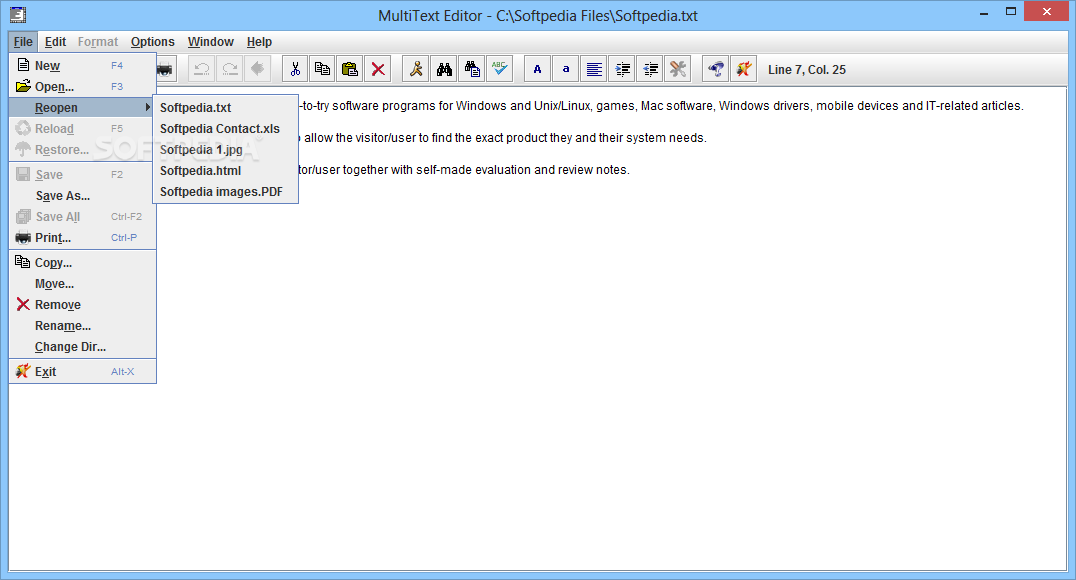Viewport: 1076px width, 580px height.
Task: Click the Redo toolbar icon
Action: pos(230,69)
